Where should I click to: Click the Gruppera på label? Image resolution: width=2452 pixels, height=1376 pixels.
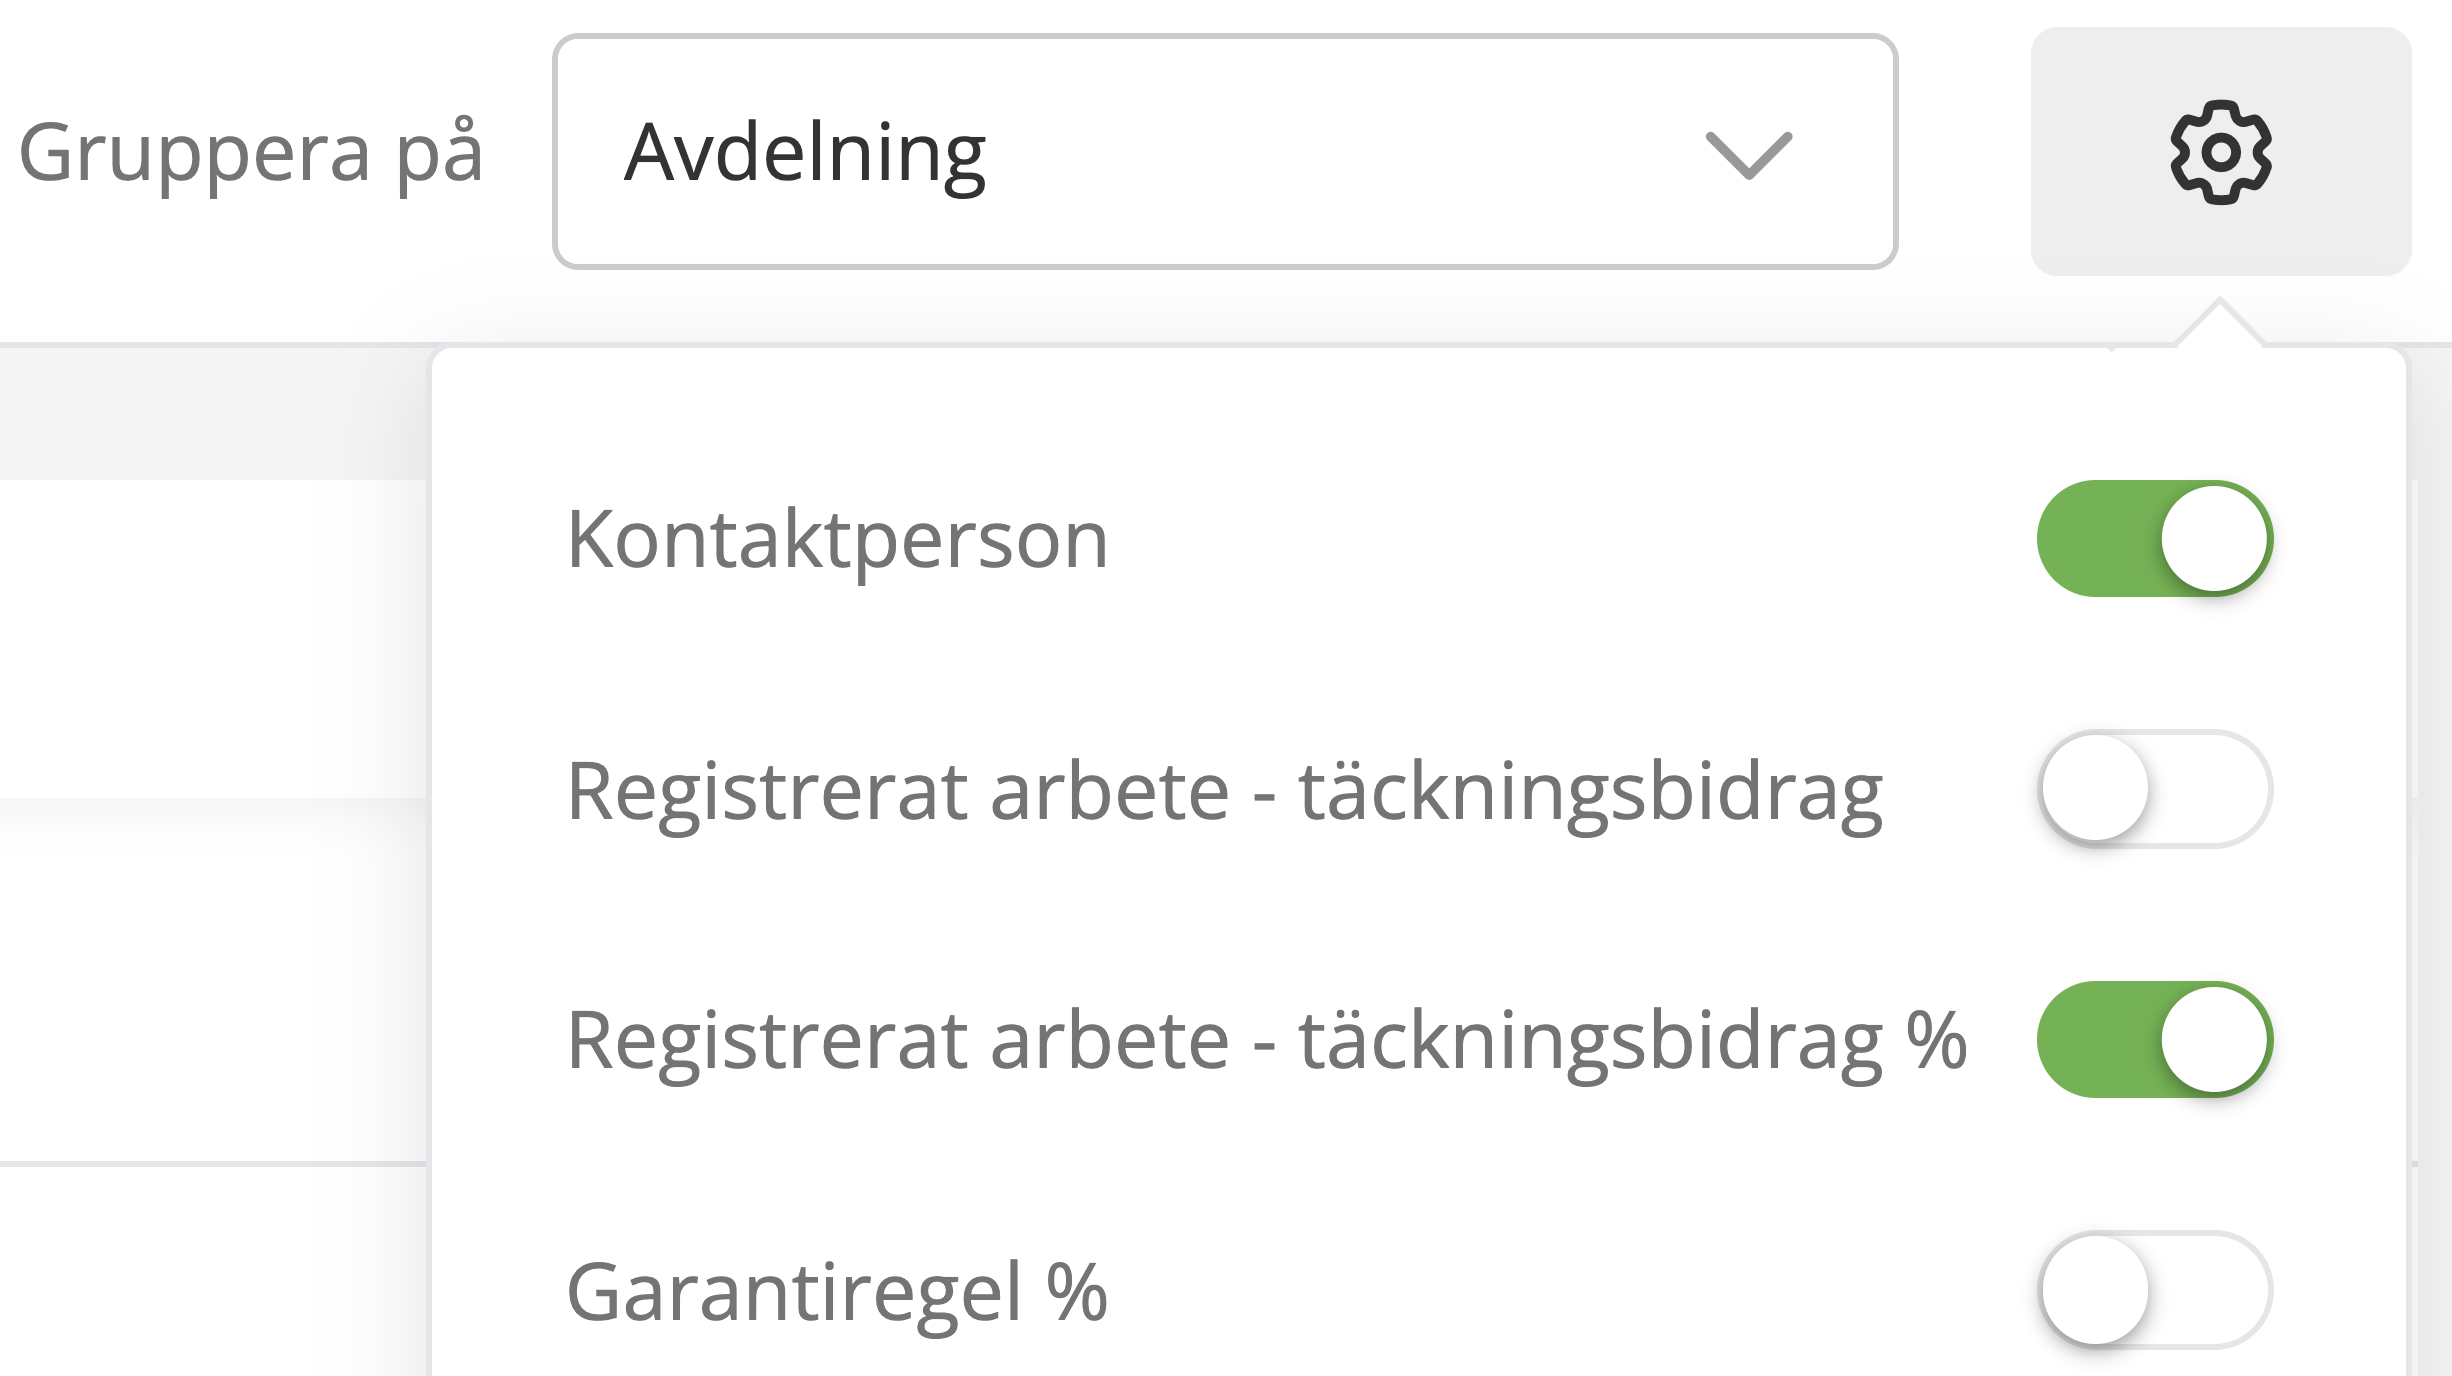251,153
